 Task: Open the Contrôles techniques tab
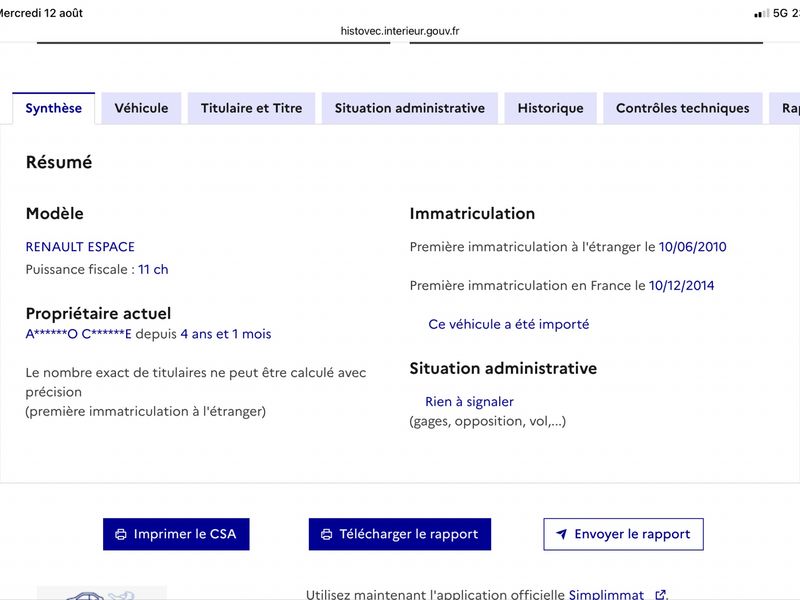coord(683,108)
